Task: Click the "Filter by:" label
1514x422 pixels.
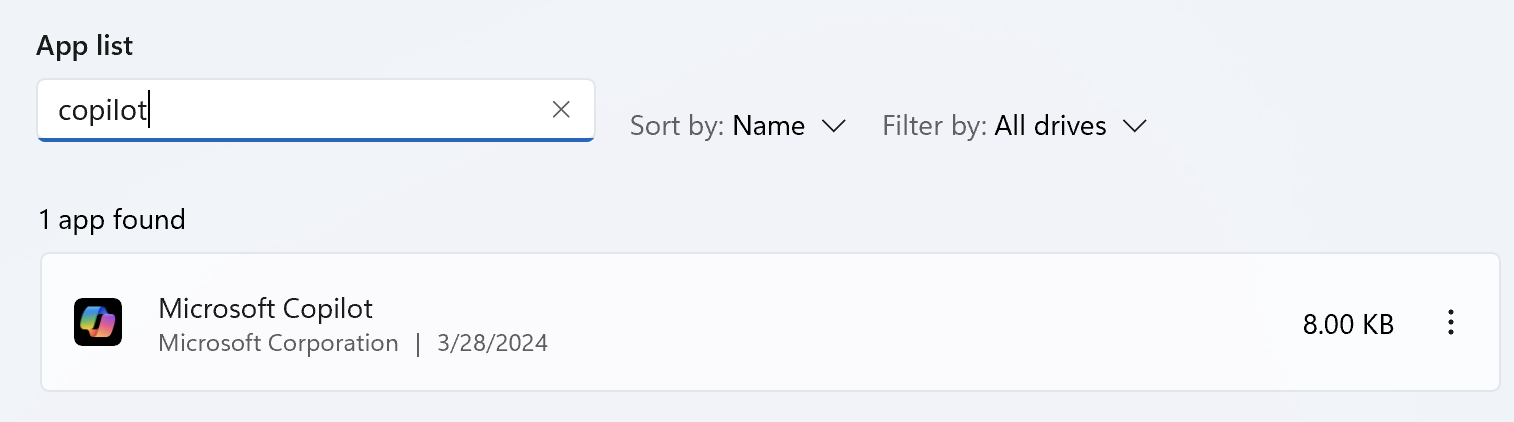Action: (934, 126)
